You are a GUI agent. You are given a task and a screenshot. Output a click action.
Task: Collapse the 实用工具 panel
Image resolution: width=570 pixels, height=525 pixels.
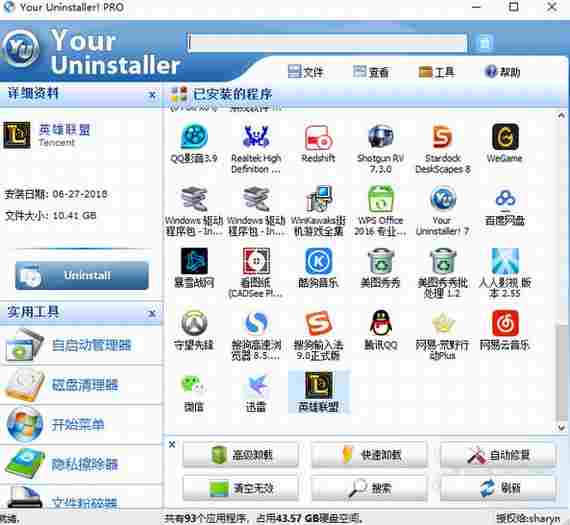pos(152,313)
